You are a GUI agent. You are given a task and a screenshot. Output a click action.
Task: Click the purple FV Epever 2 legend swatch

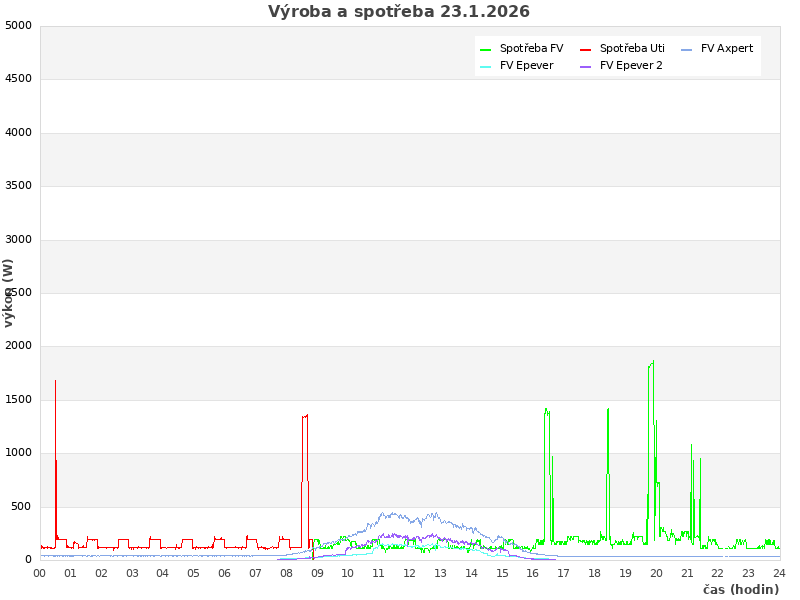point(585,66)
